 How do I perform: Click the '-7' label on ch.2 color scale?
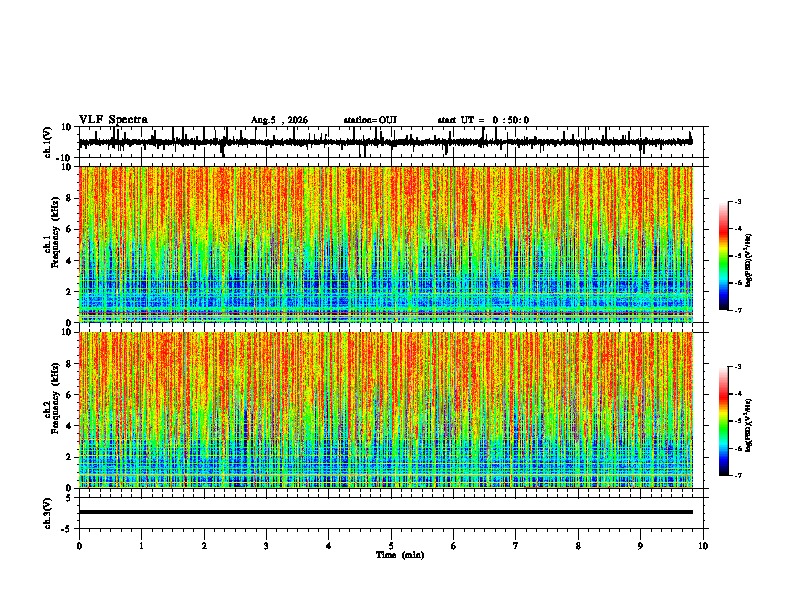[x=737, y=475]
